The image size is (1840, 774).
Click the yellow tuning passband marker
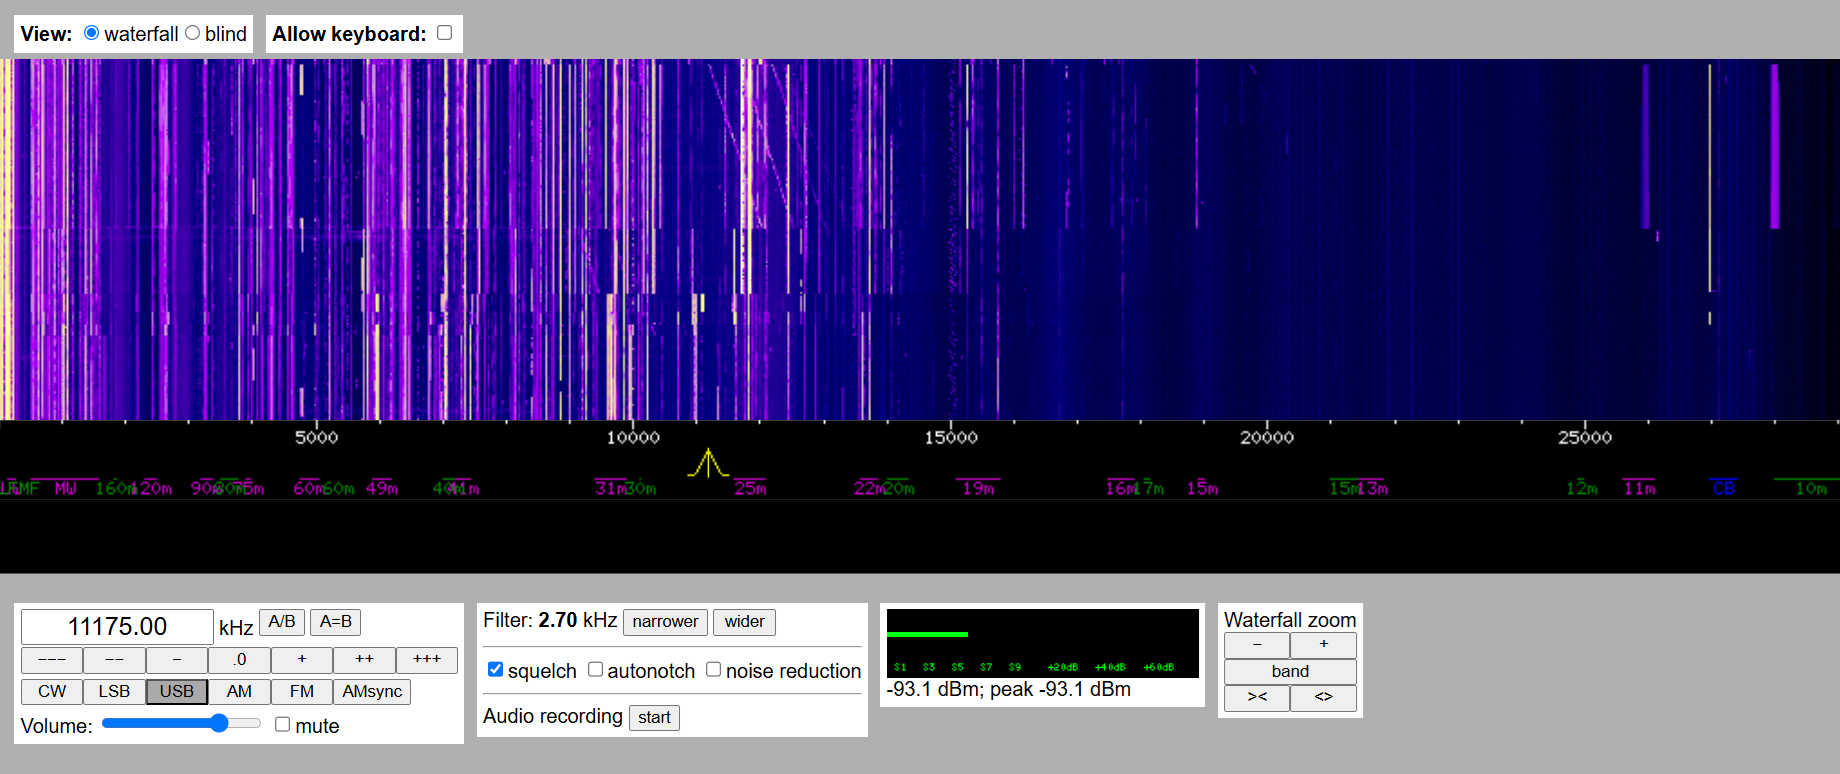point(708,463)
